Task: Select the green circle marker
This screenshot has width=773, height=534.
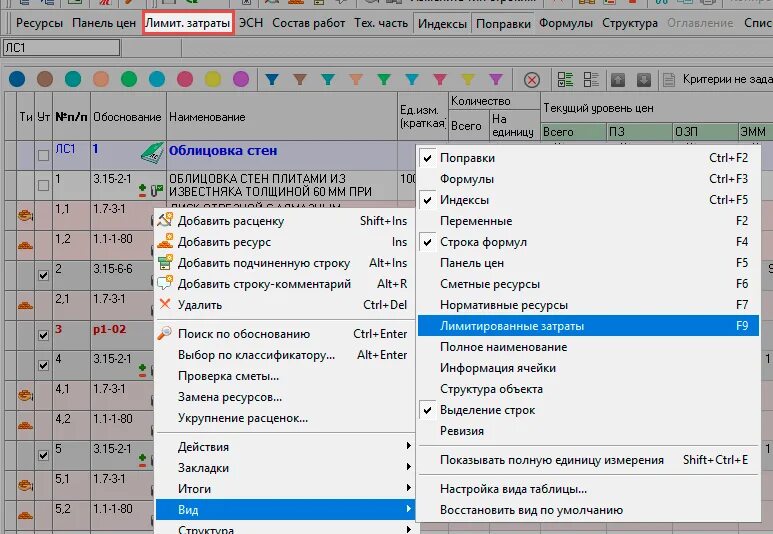Action: [129, 79]
